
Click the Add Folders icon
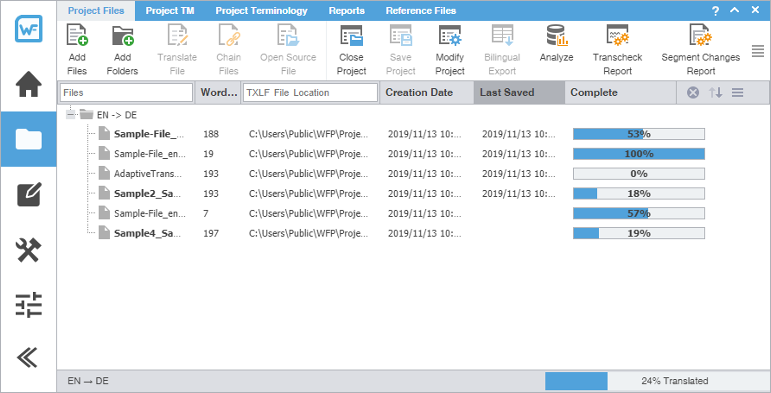(x=122, y=35)
